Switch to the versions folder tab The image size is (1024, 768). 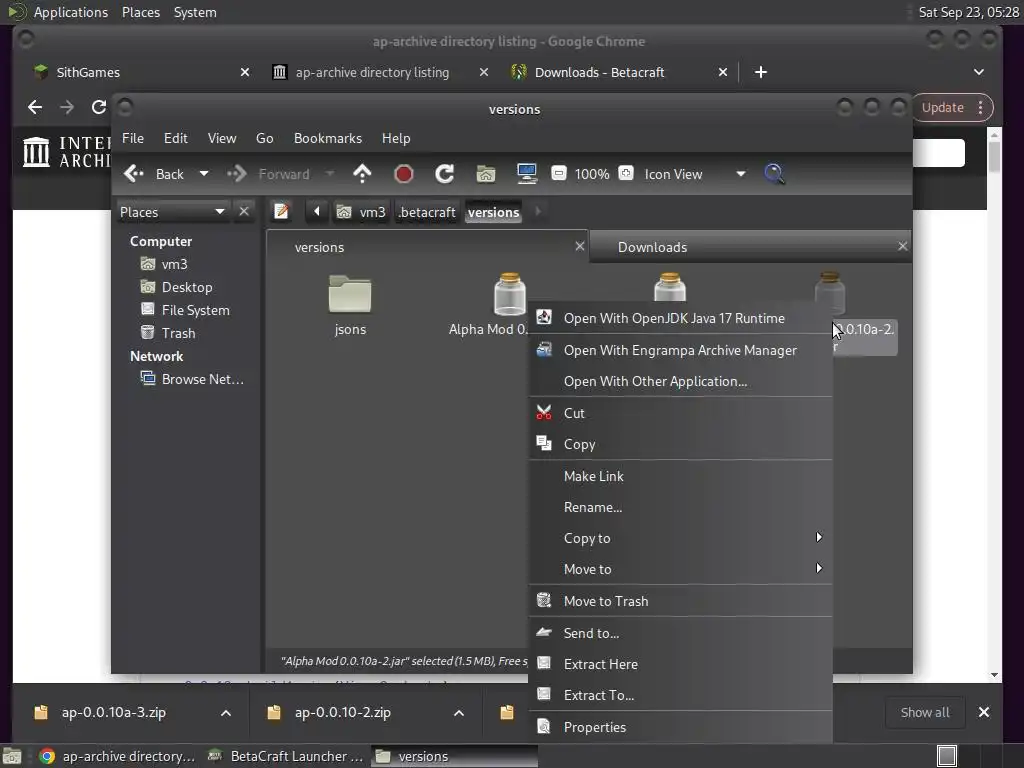(427, 247)
